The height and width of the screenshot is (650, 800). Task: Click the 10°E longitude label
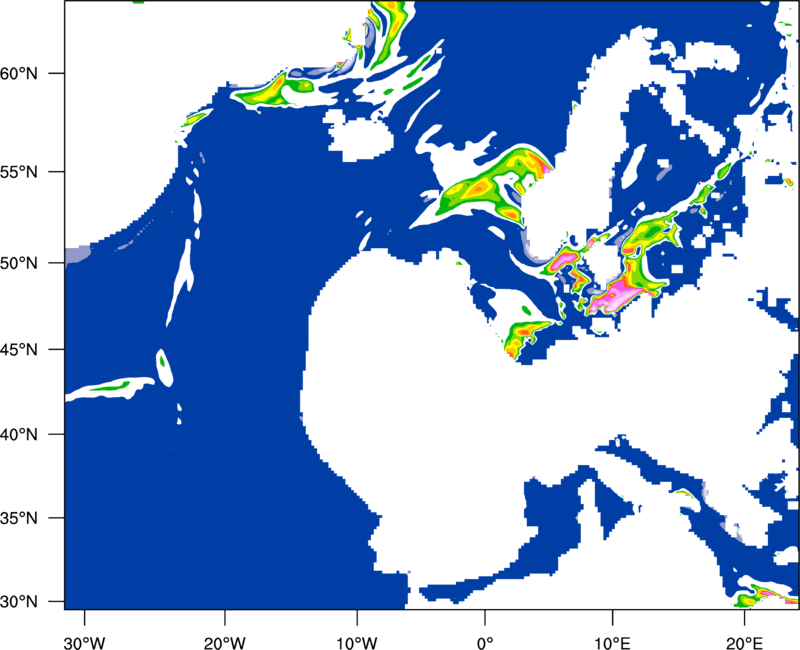point(612,643)
